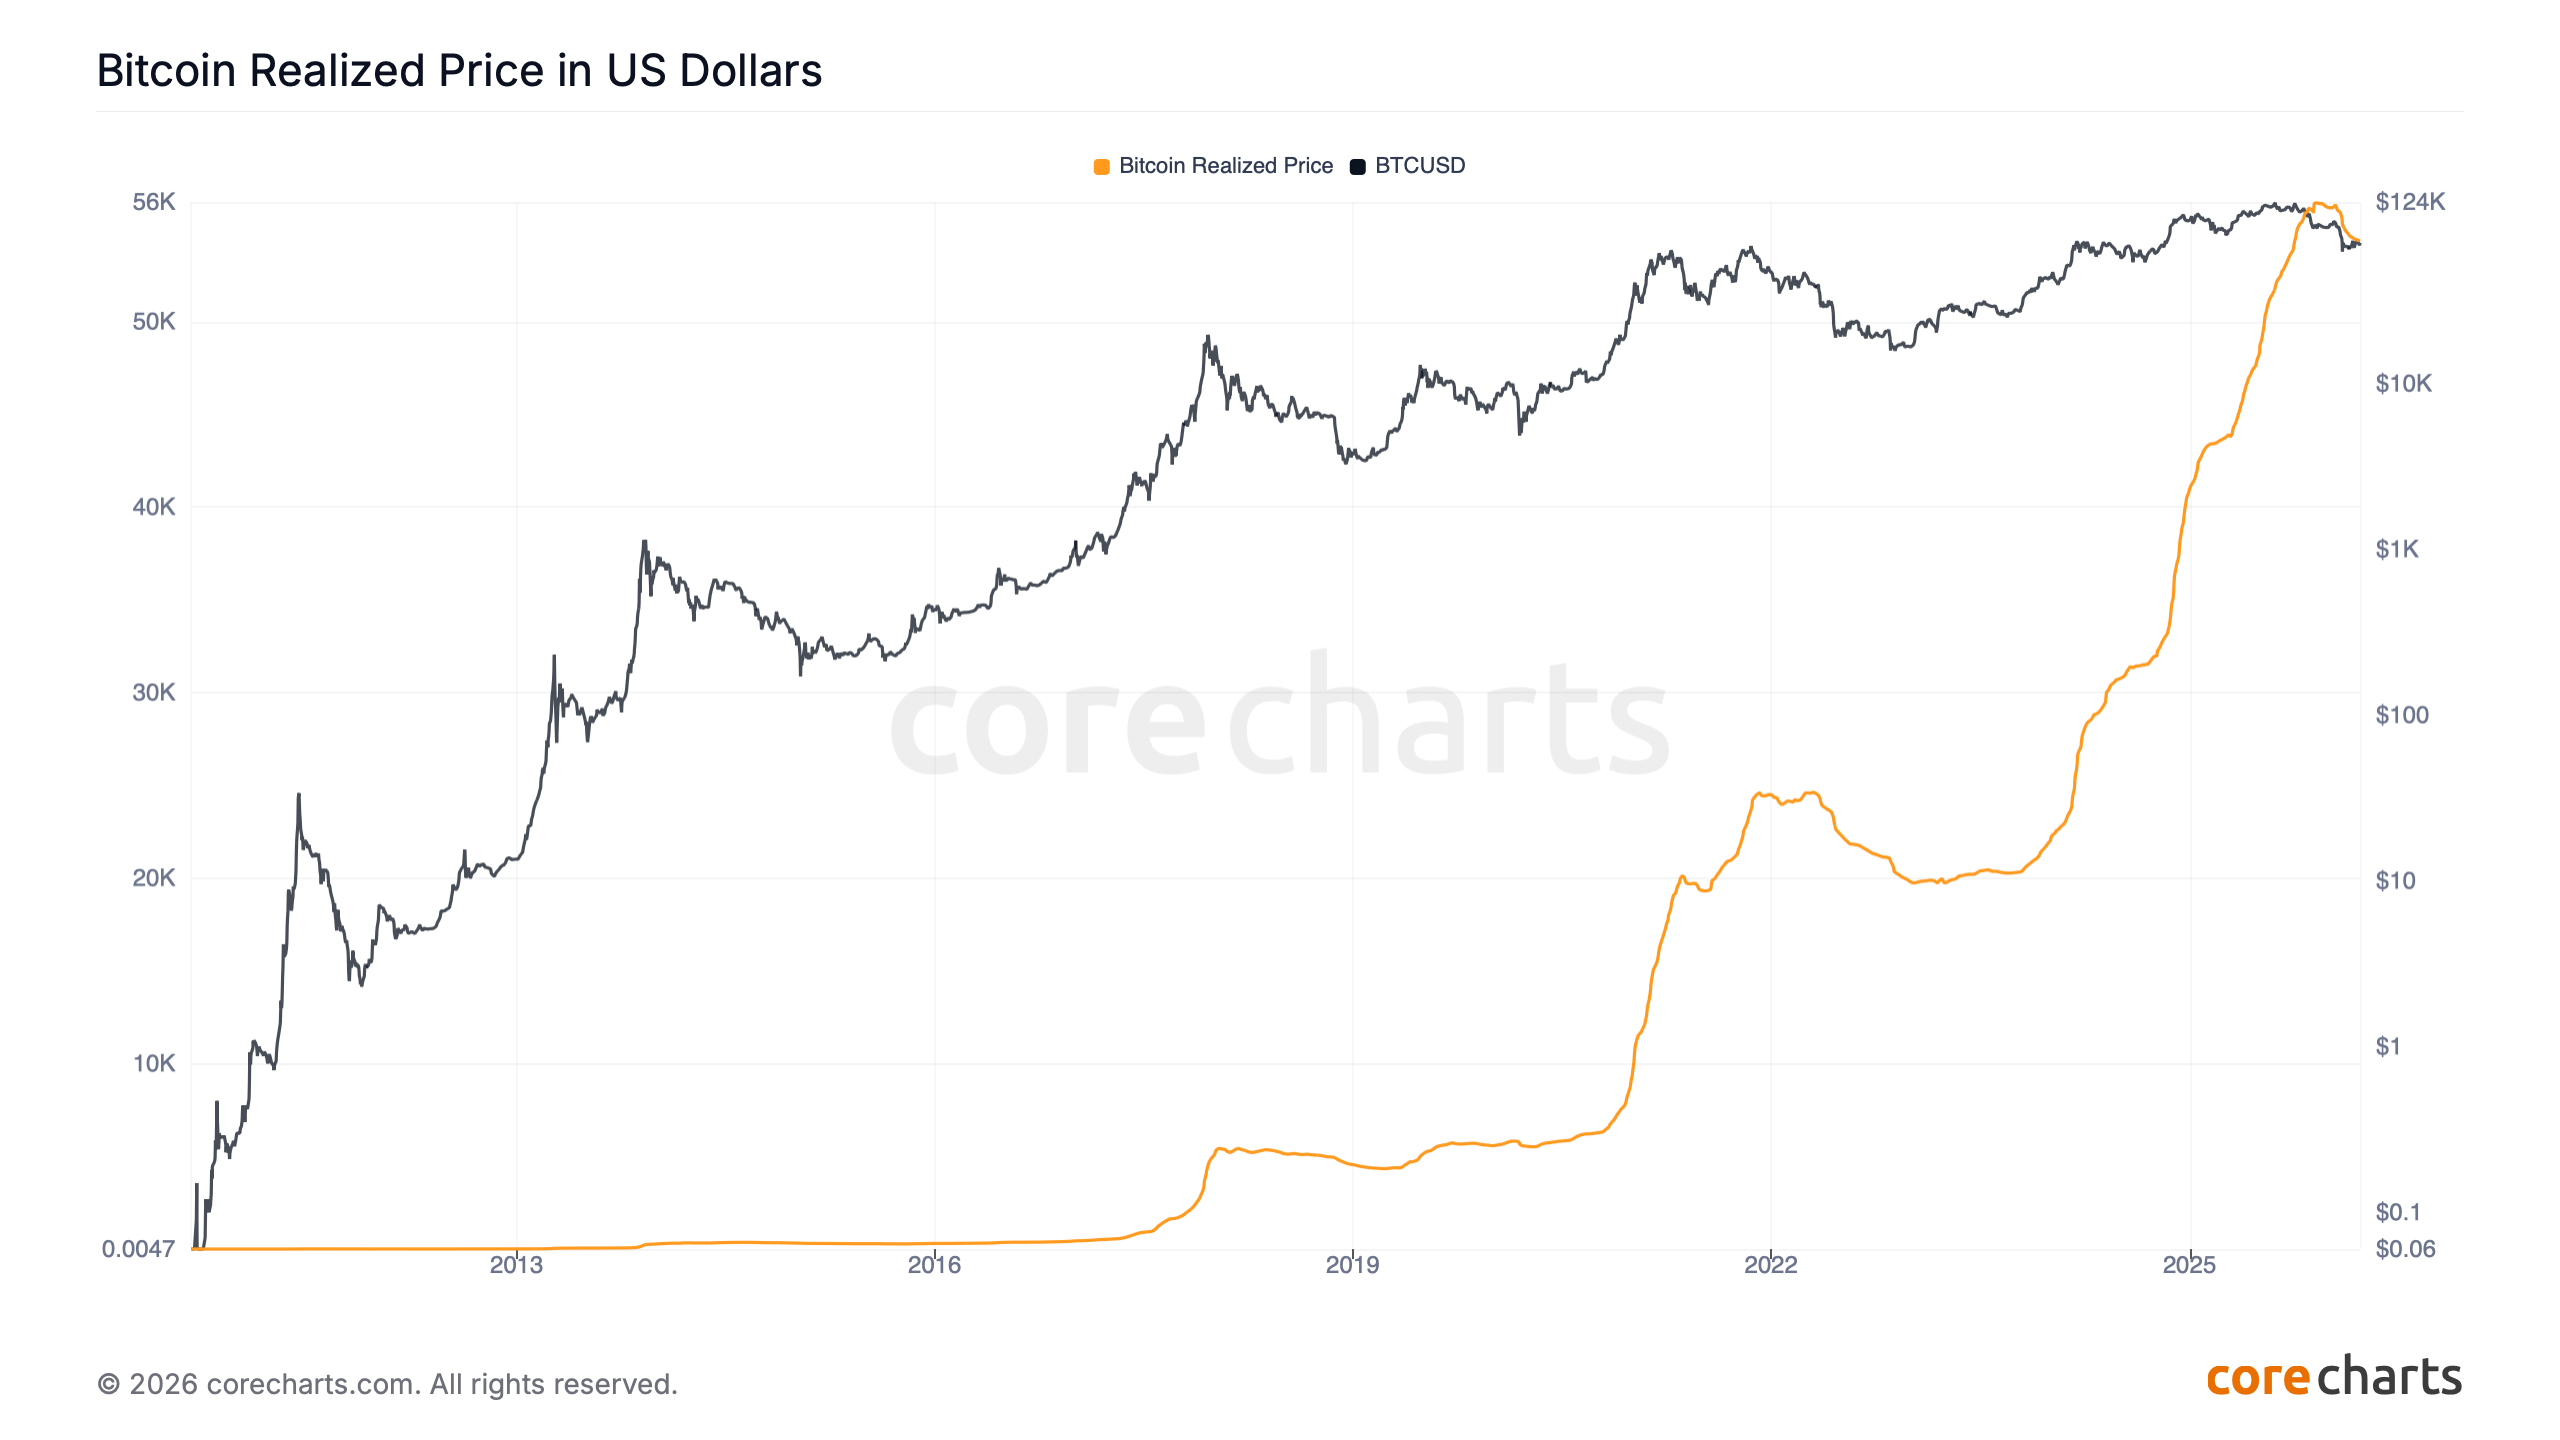Toggle the BTCUSD series label in legend
The width and height of the screenshot is (2560, 1440).
point(1419,166)
